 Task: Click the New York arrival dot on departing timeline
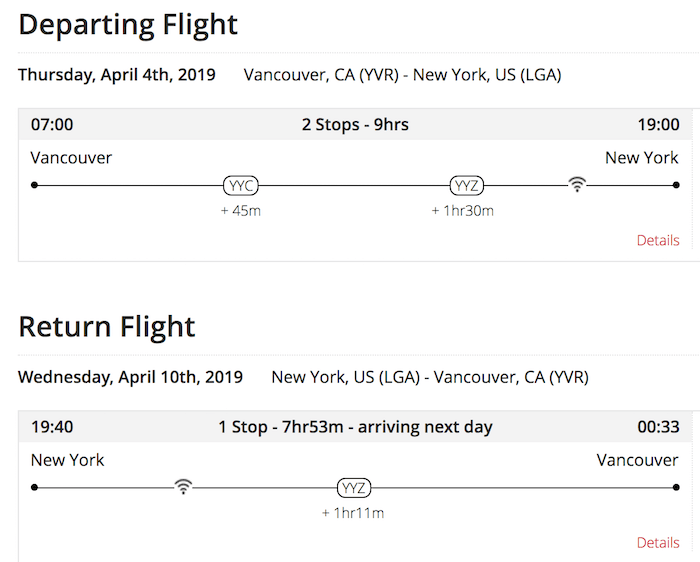click(x=676, y=185)
